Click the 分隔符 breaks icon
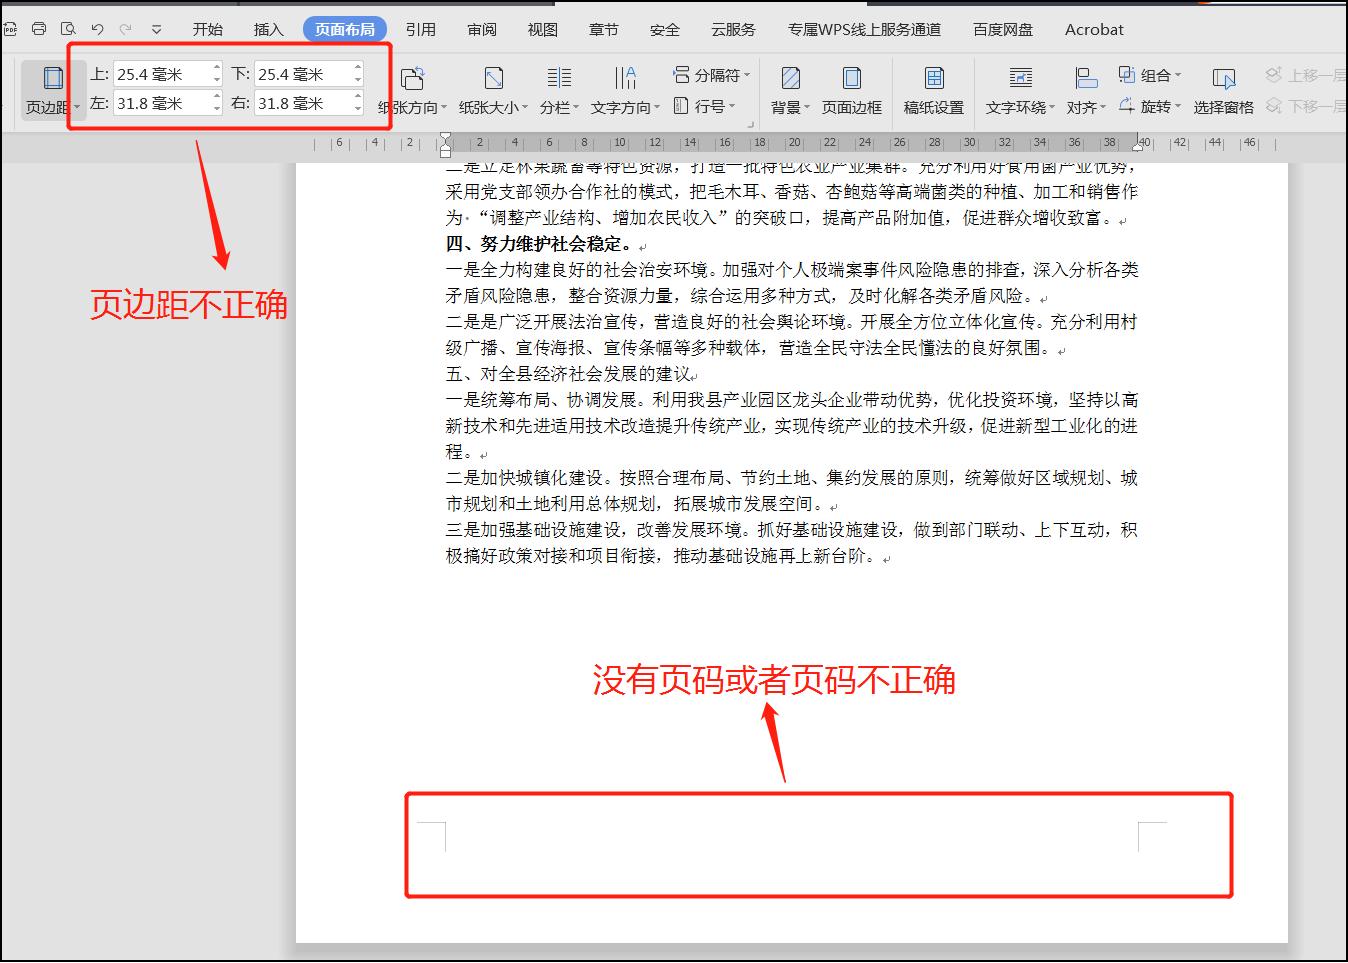 coord(705,74)
